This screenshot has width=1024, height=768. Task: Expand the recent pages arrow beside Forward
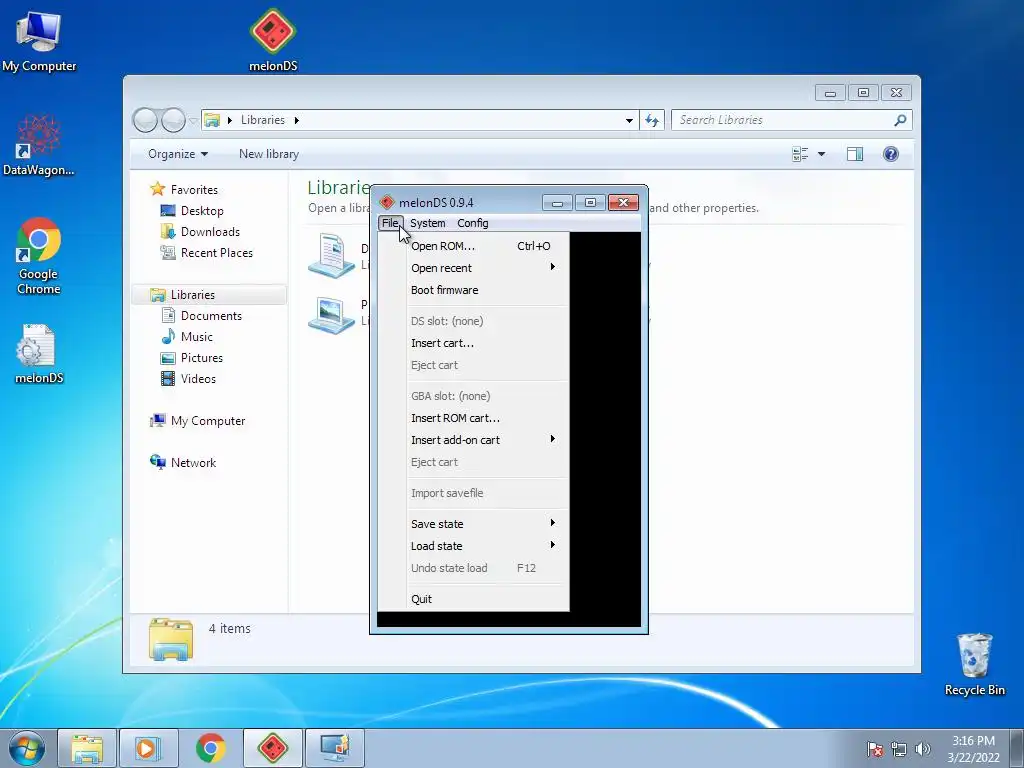(x=193, y=121)
